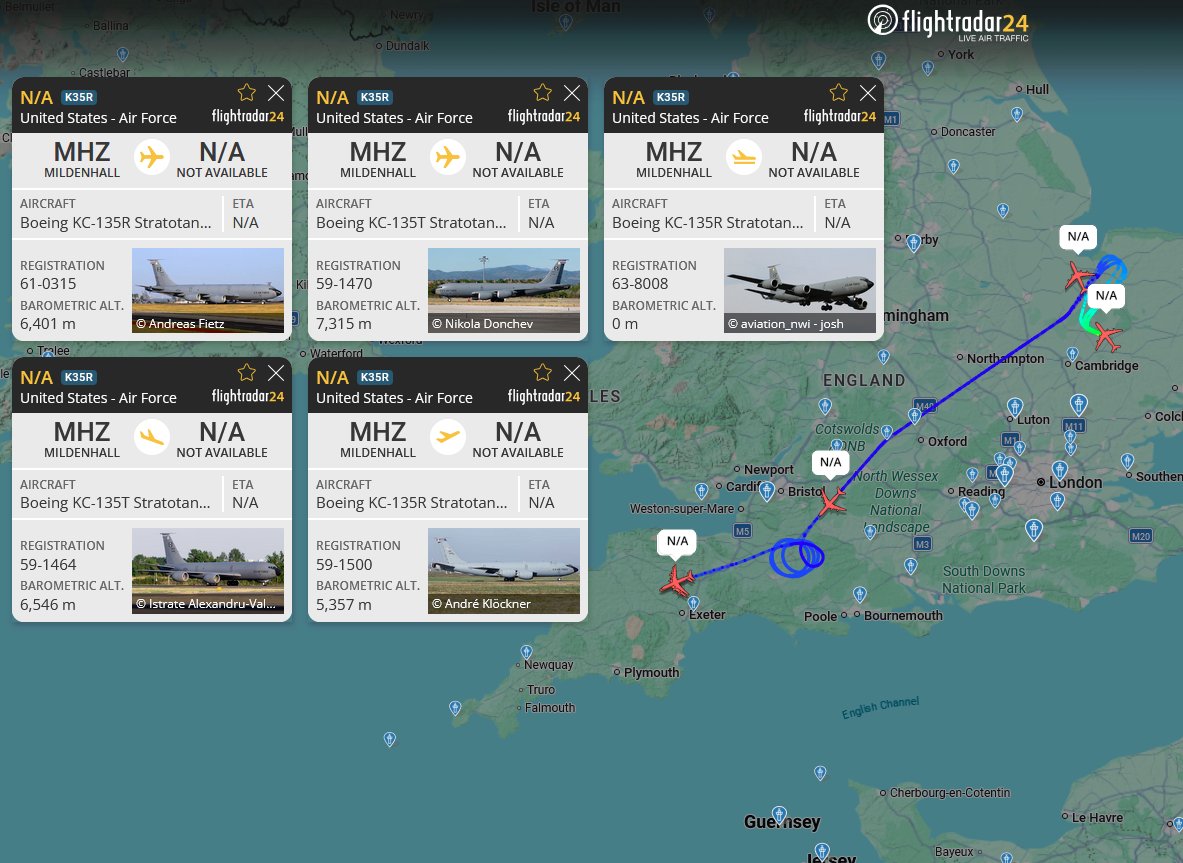This screenshot has width=1183, height=863.
Task: Close the 59-1470 flight card
Action: tap(572, 93)
